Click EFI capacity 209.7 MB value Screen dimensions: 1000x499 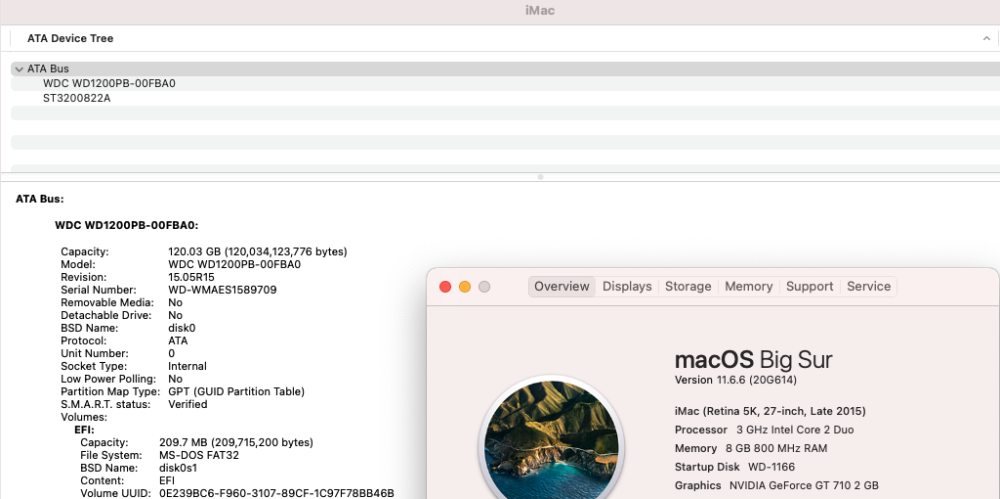click(x=236, y=443)
